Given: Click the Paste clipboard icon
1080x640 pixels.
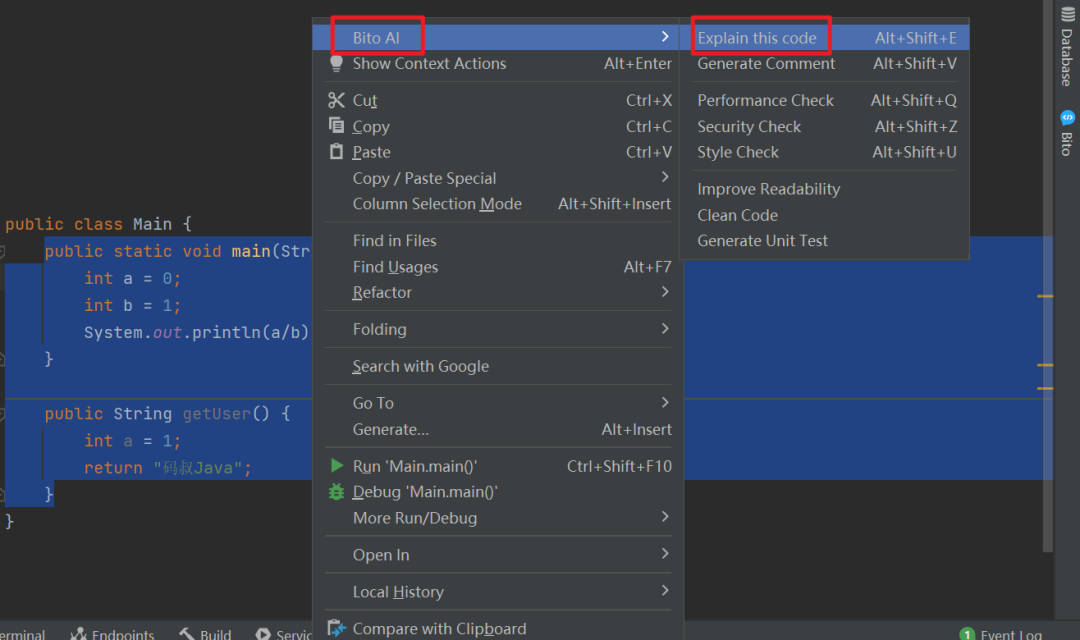Looking at the screenshot, I should 336,152.
